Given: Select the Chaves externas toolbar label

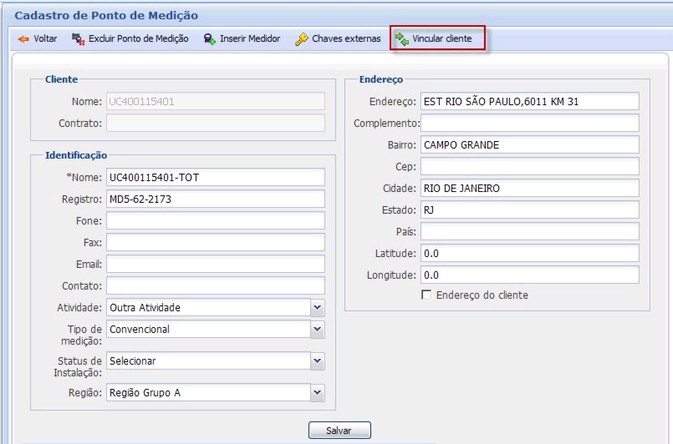Looking at the screenshot, I should click(x=346, y=39).
